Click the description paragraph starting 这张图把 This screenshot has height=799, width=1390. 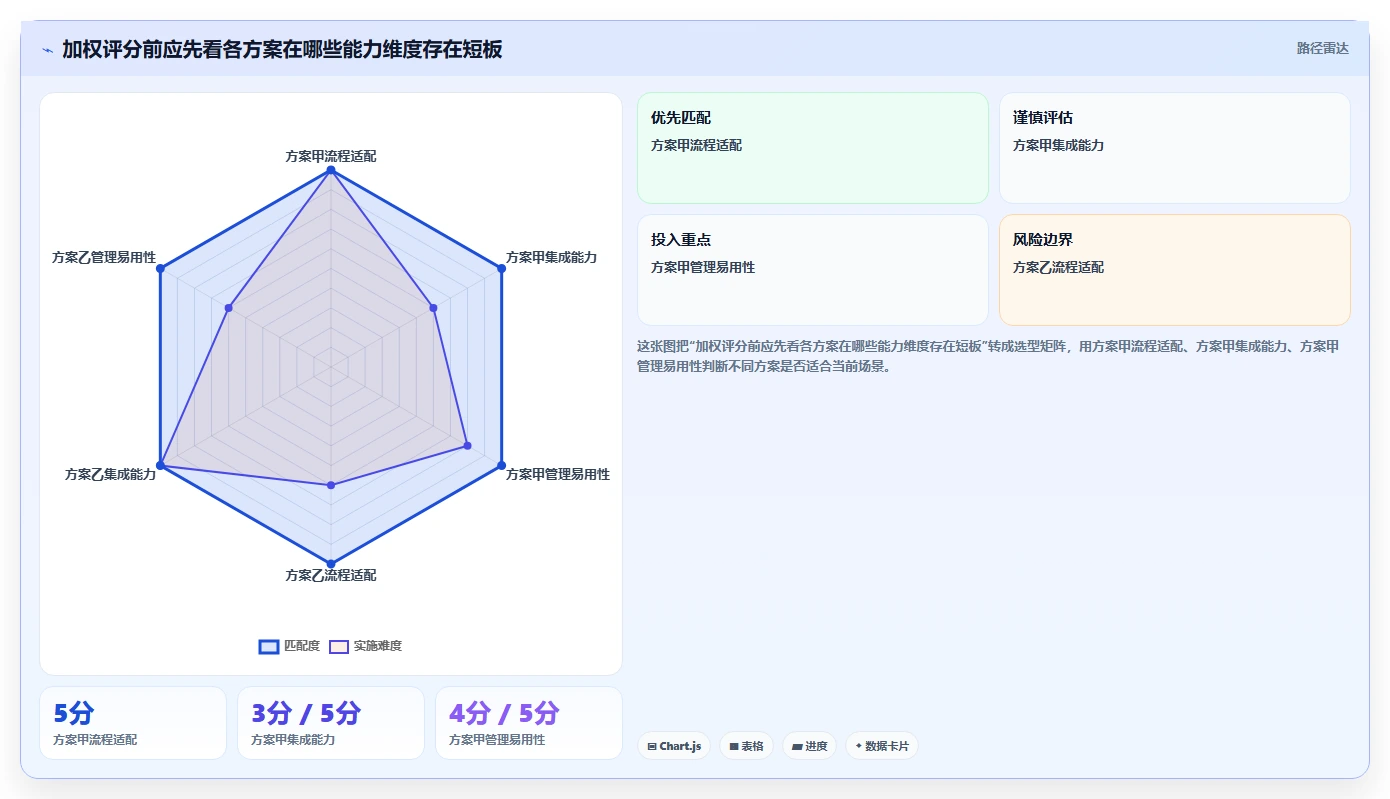(x=993, y=356)
